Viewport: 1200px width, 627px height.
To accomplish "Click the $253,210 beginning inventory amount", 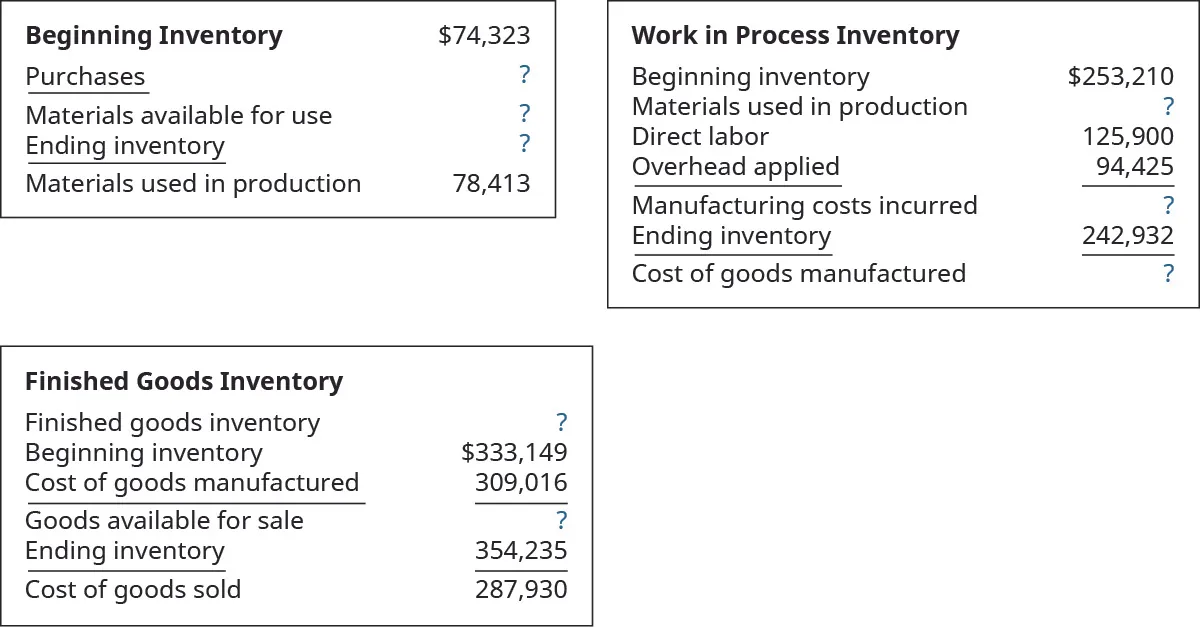I will point(1120,76).
